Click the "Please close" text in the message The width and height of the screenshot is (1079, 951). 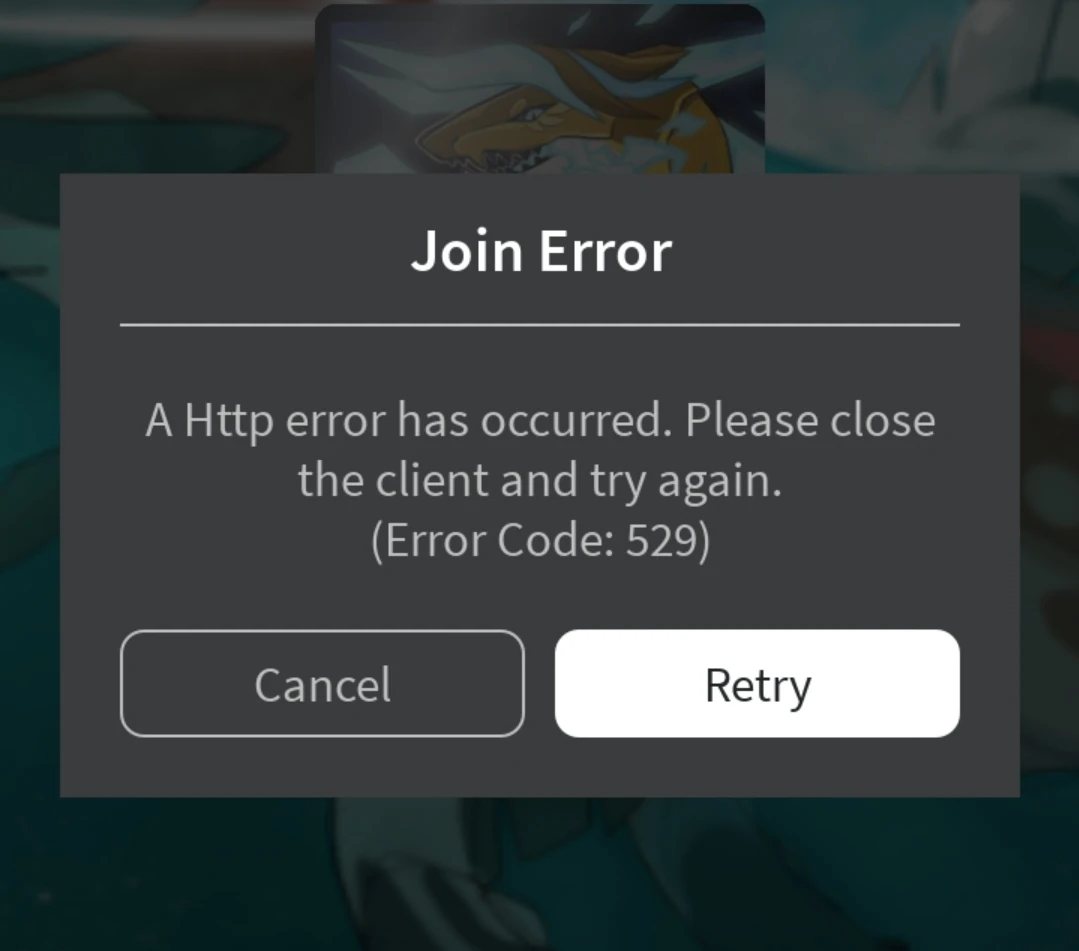pos(810,420)
